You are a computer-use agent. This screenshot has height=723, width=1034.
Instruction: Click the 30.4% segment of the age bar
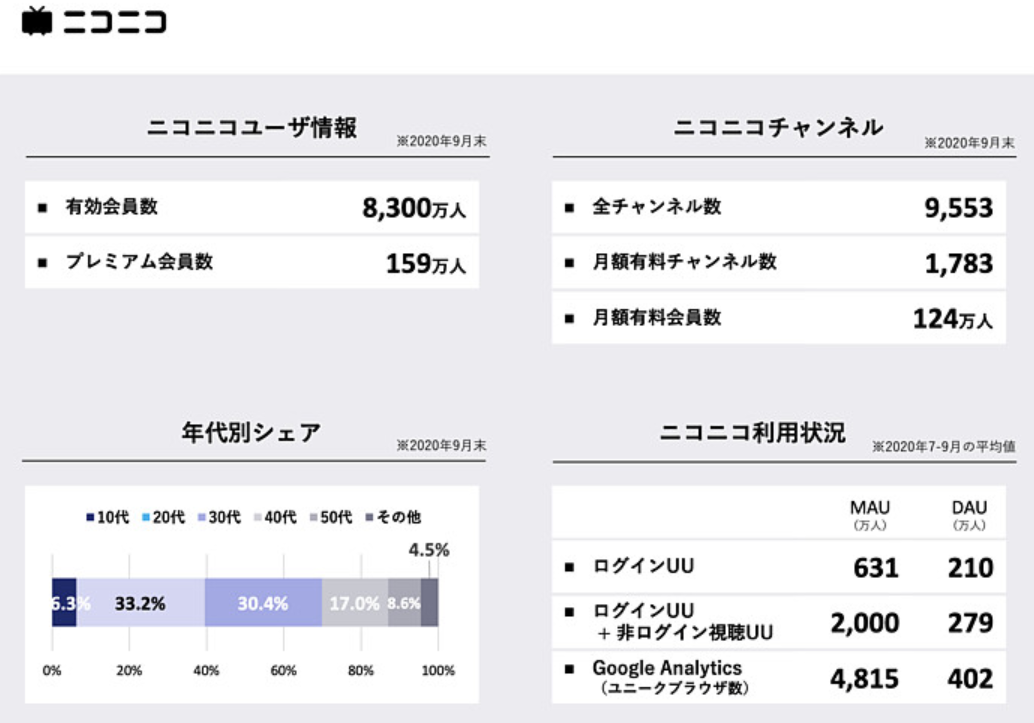pyautogui.click(x=263, y=603)
